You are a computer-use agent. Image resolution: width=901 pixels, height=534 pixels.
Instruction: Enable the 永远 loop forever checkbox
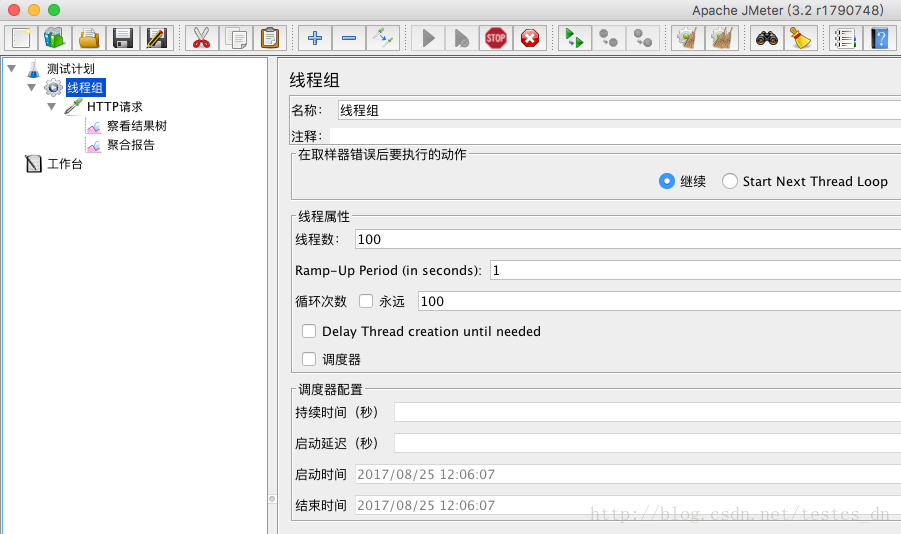pyautogui.click(x=366, y=301)
